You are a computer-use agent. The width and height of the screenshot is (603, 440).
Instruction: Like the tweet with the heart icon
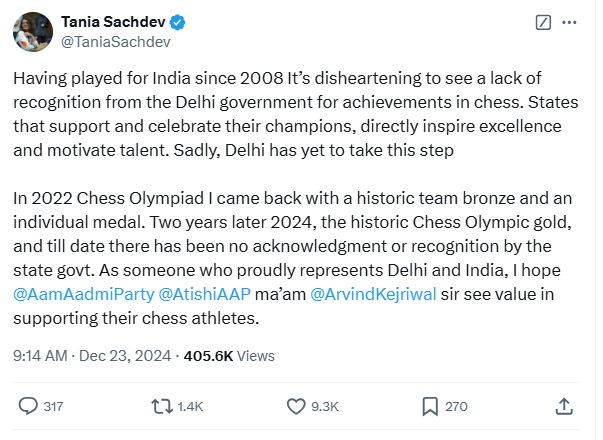(x=295, y=406)
